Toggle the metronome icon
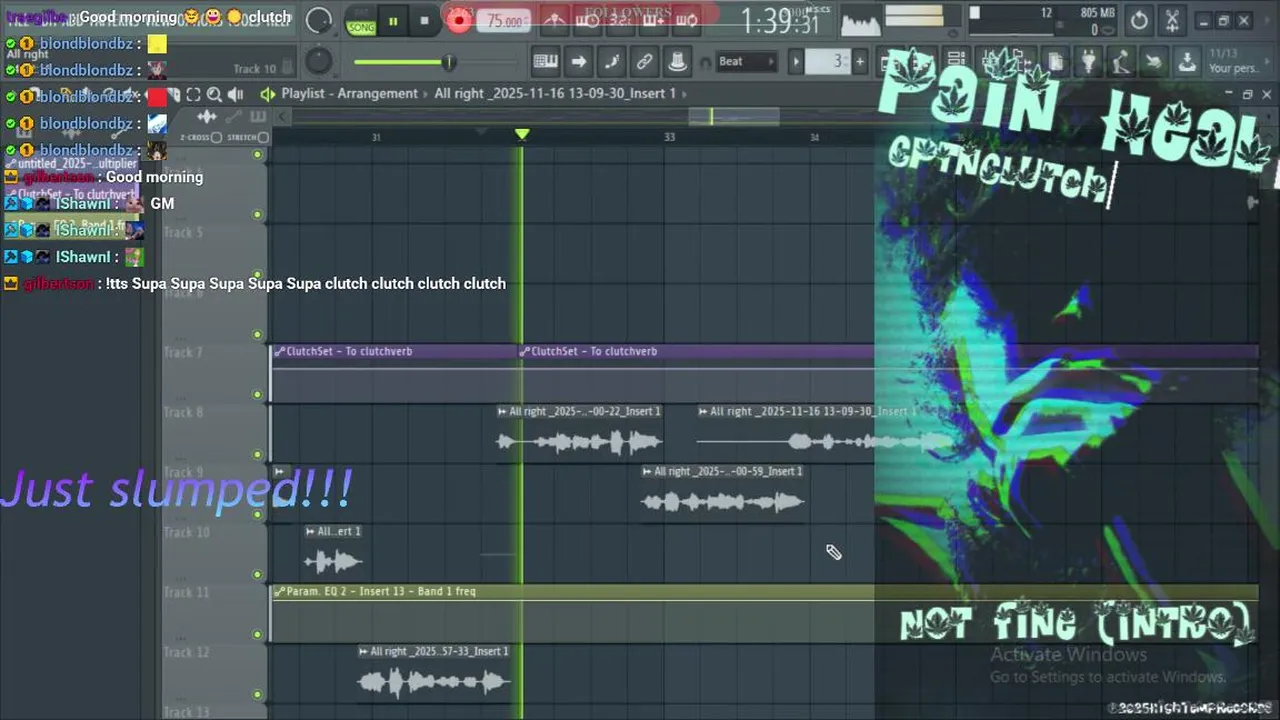The width and height of the screenshot is (1280, 720). click(x=556, y=21)
